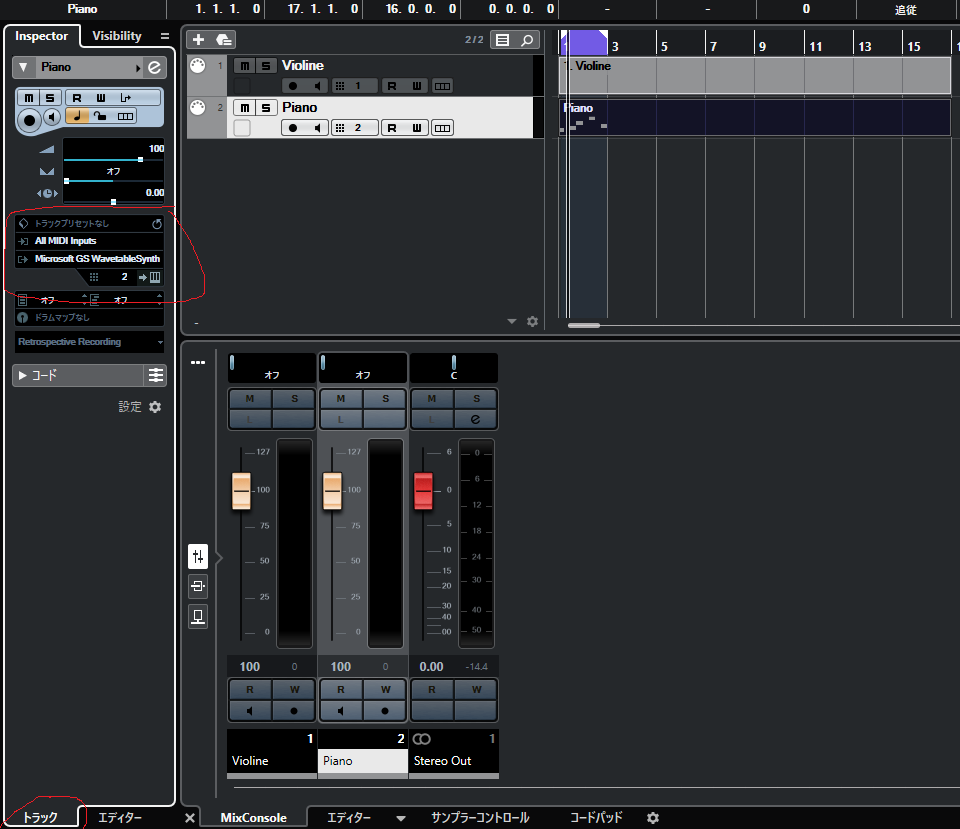
Task: Open the All MIDI Inputs dropdown
Action: click(x=89, y=241)
